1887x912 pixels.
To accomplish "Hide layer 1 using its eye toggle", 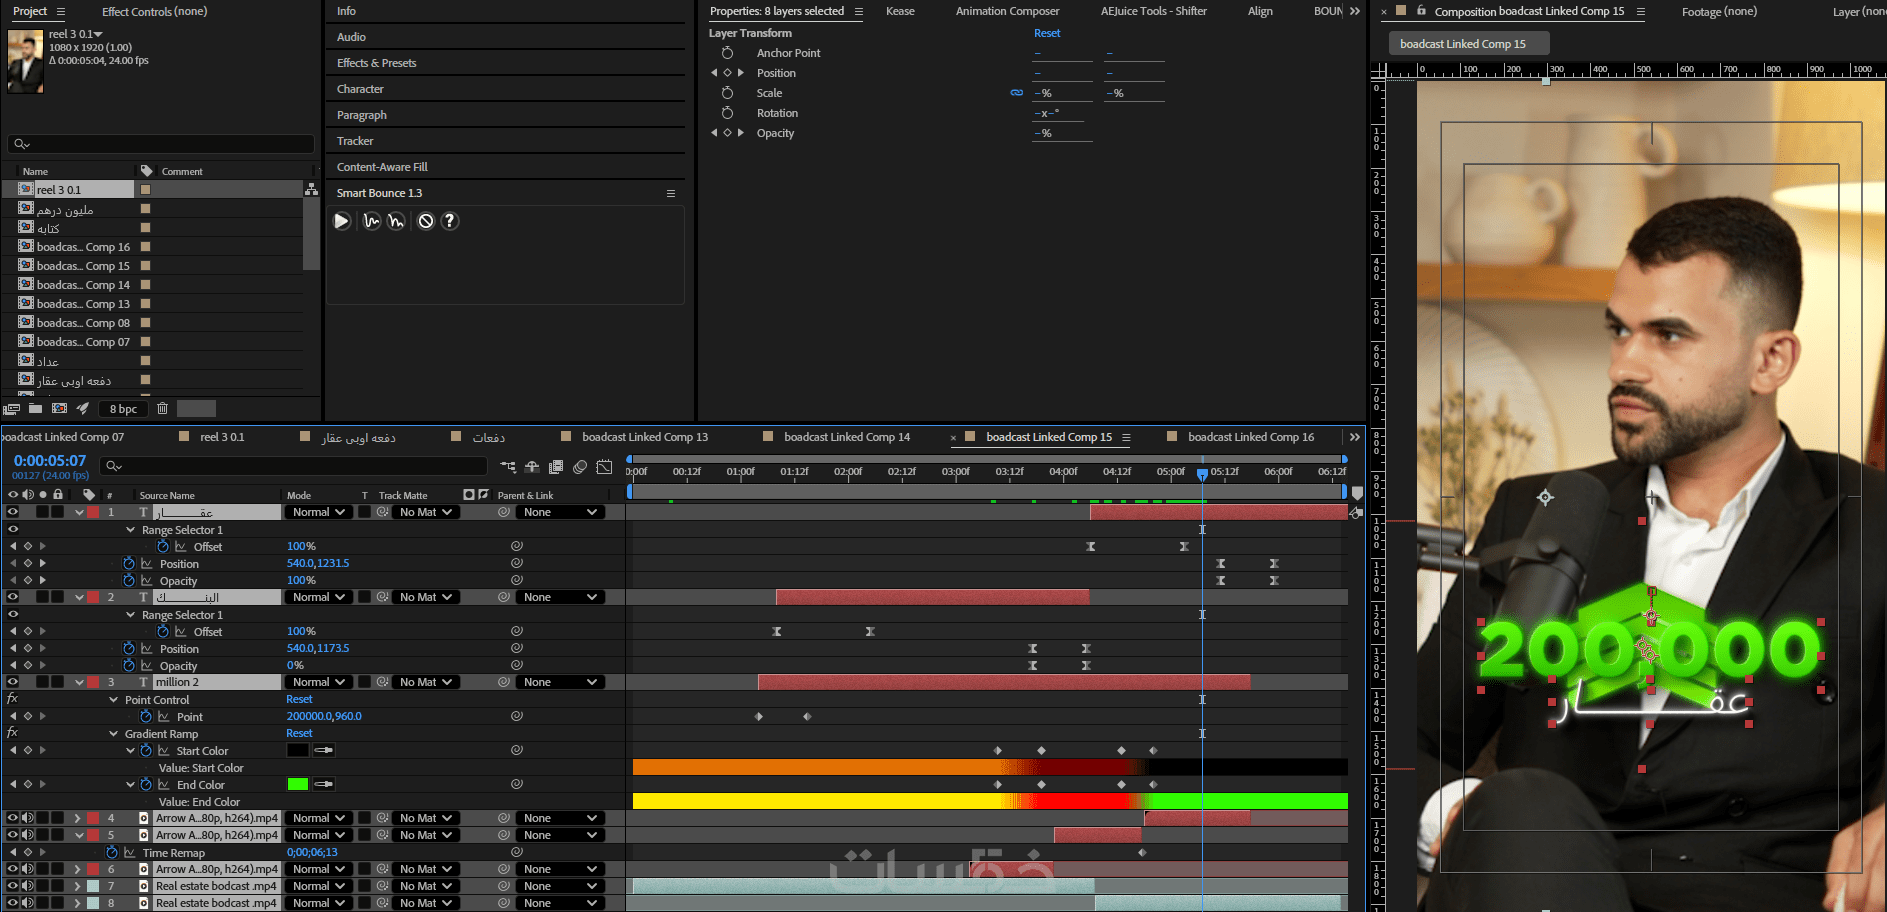I will pyautogui.click(x=13, y=512).
